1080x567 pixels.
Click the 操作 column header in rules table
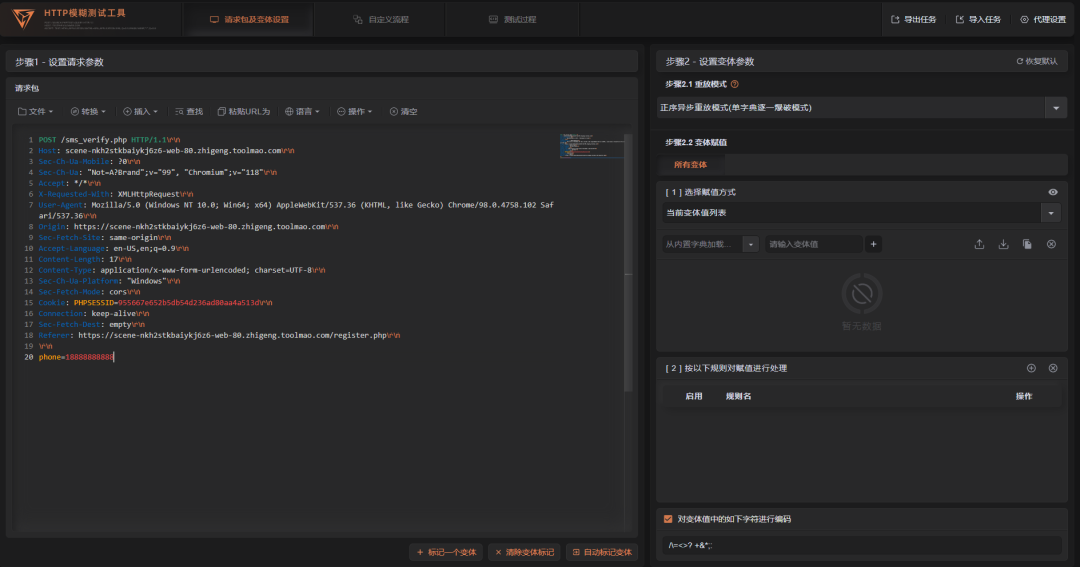point(1024,396)
